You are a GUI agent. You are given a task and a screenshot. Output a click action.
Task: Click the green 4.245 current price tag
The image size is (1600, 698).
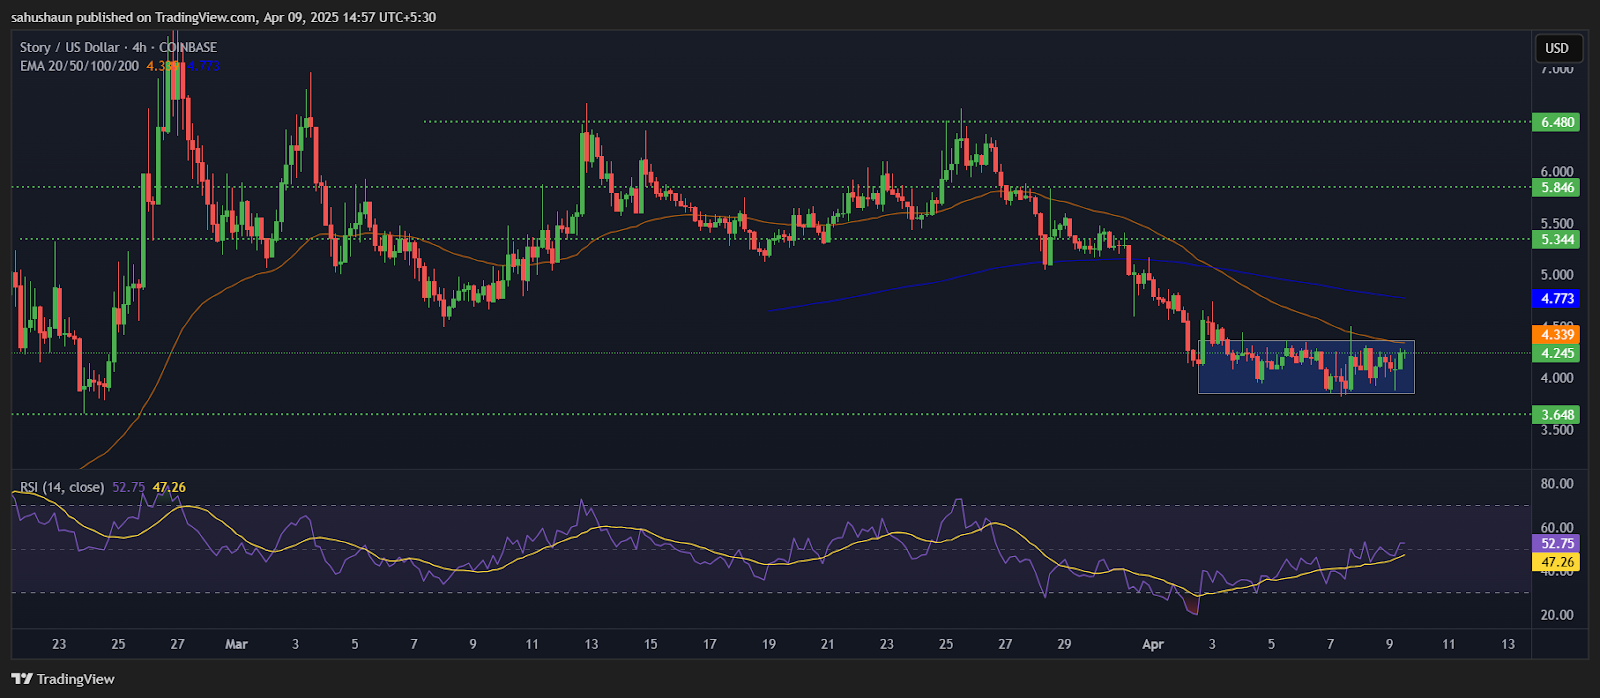(1557, 353)
